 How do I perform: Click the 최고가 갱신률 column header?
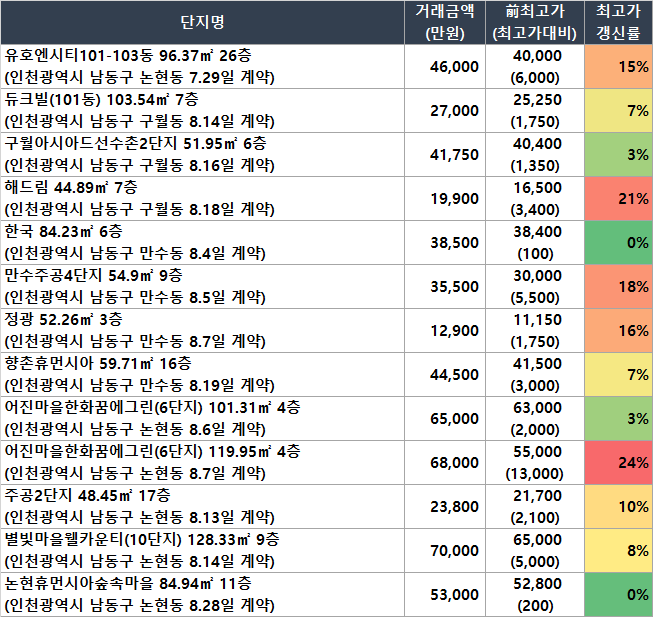tap(618, 22)
